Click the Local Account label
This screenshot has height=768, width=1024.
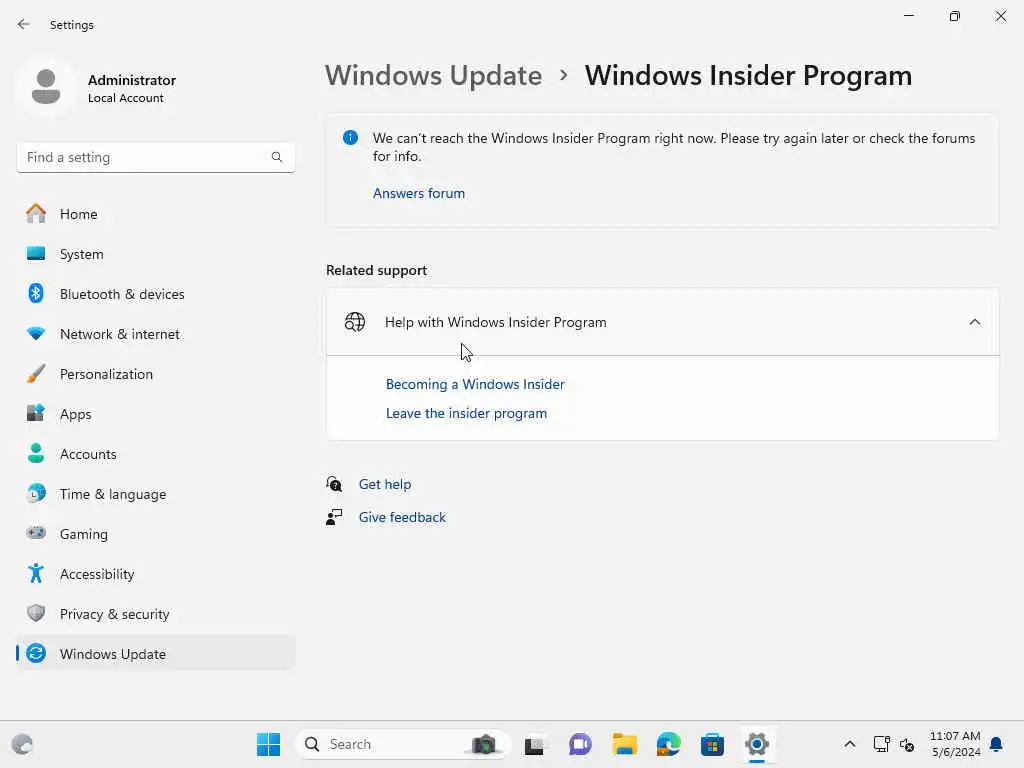(x=126, y=98)
